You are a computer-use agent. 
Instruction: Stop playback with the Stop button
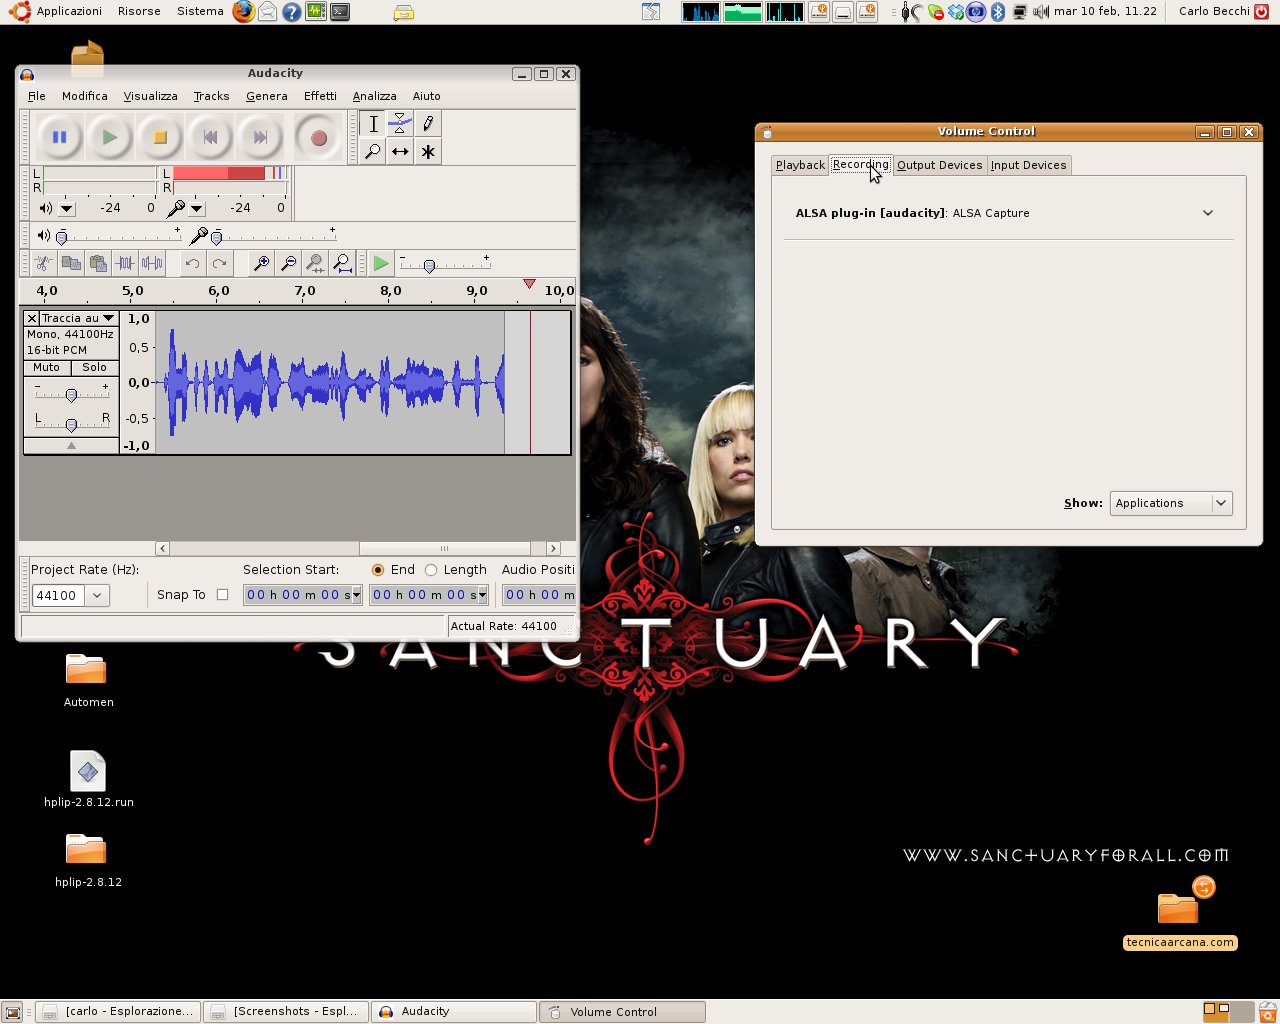tap(160, 138)
